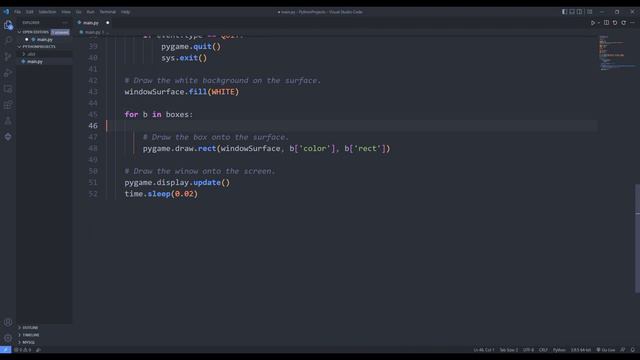Click the windowSurface.fill(WHITE) line
This screenshot has height=360, width=640.
pos(182,92)
